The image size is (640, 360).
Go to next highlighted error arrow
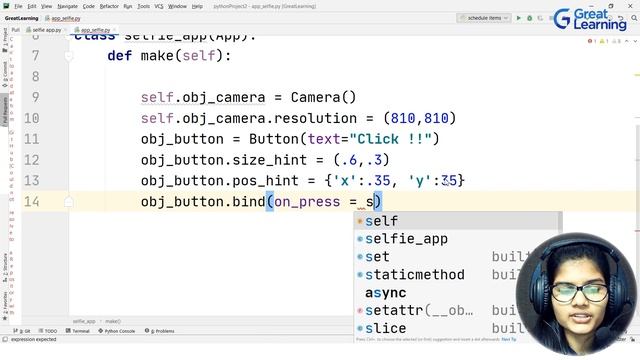(635, 41)
